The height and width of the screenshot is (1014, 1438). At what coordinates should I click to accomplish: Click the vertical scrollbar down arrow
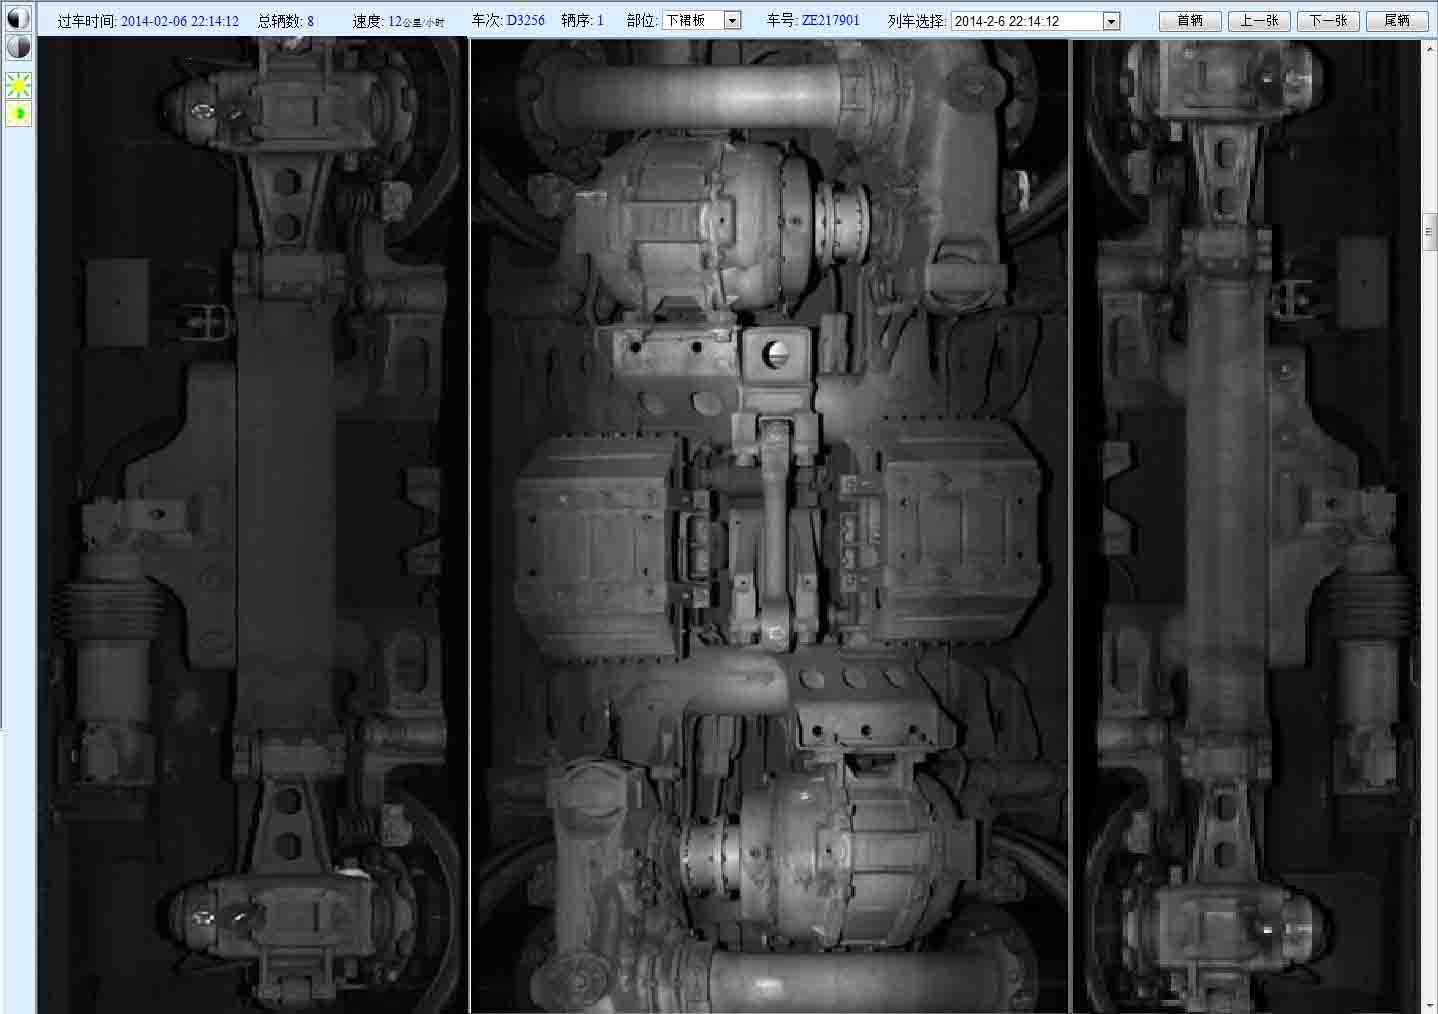pos(1430,1005)
